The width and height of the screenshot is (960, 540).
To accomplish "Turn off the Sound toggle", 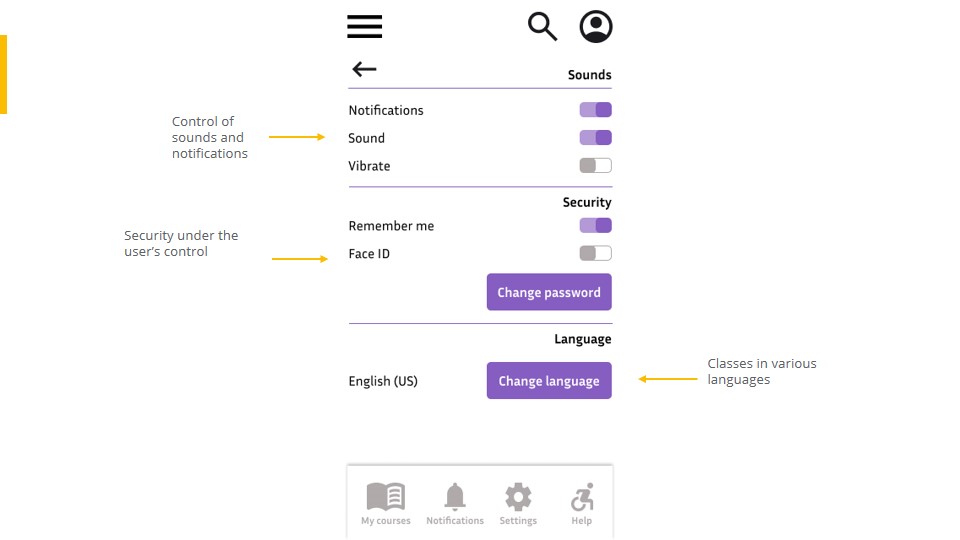I will (595, 138).
